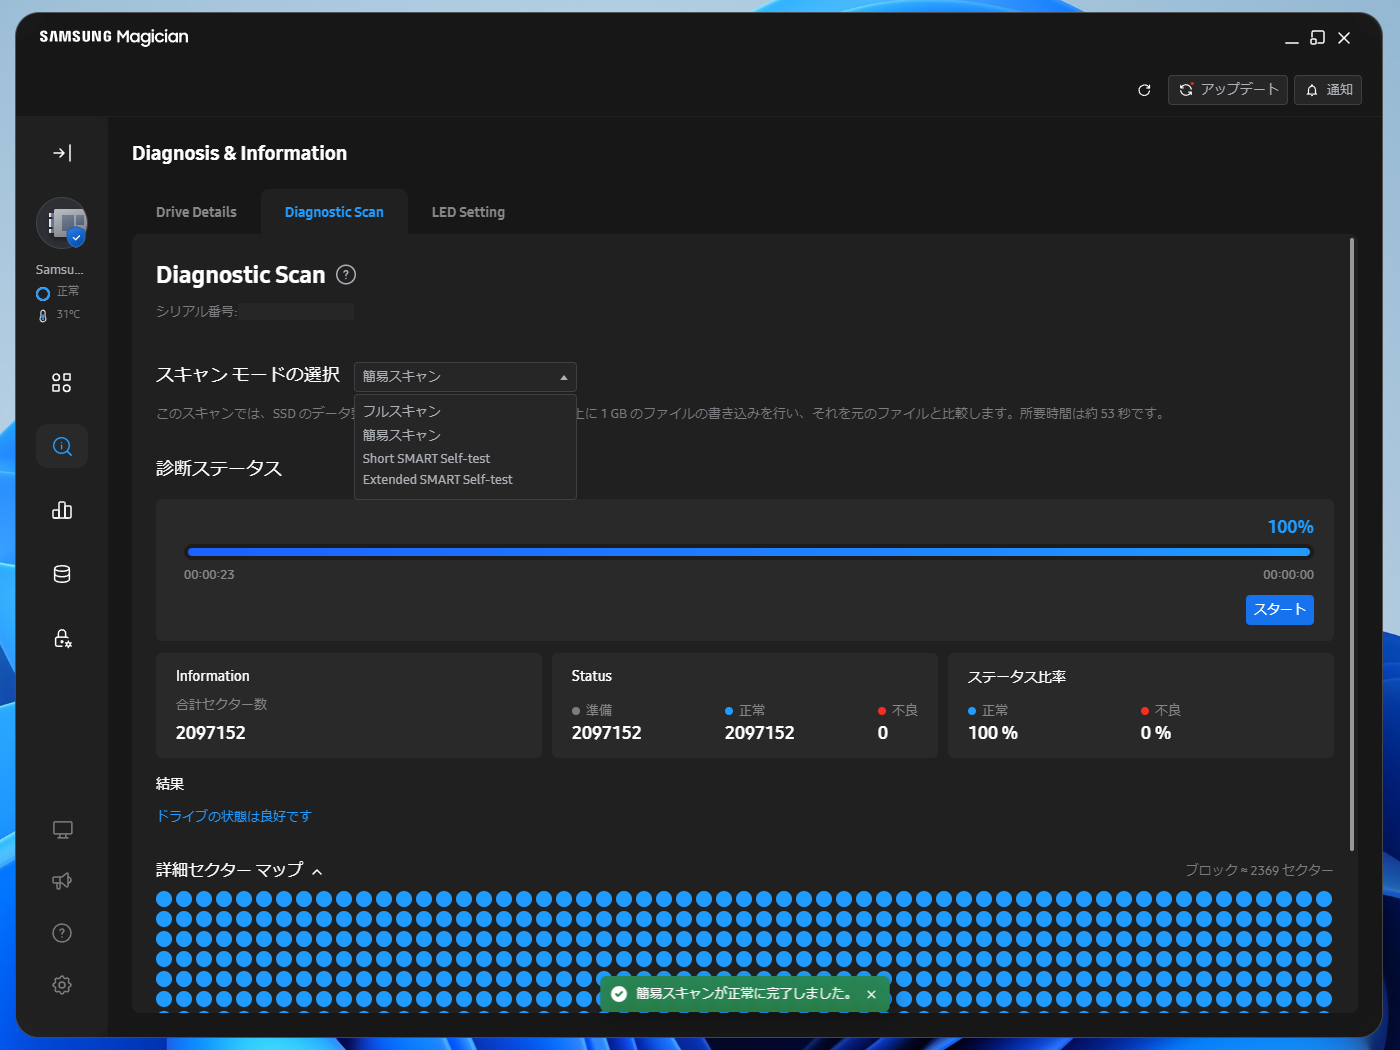Restore down the Magician window
1400x1050 pixels.
pos(1318,38)
